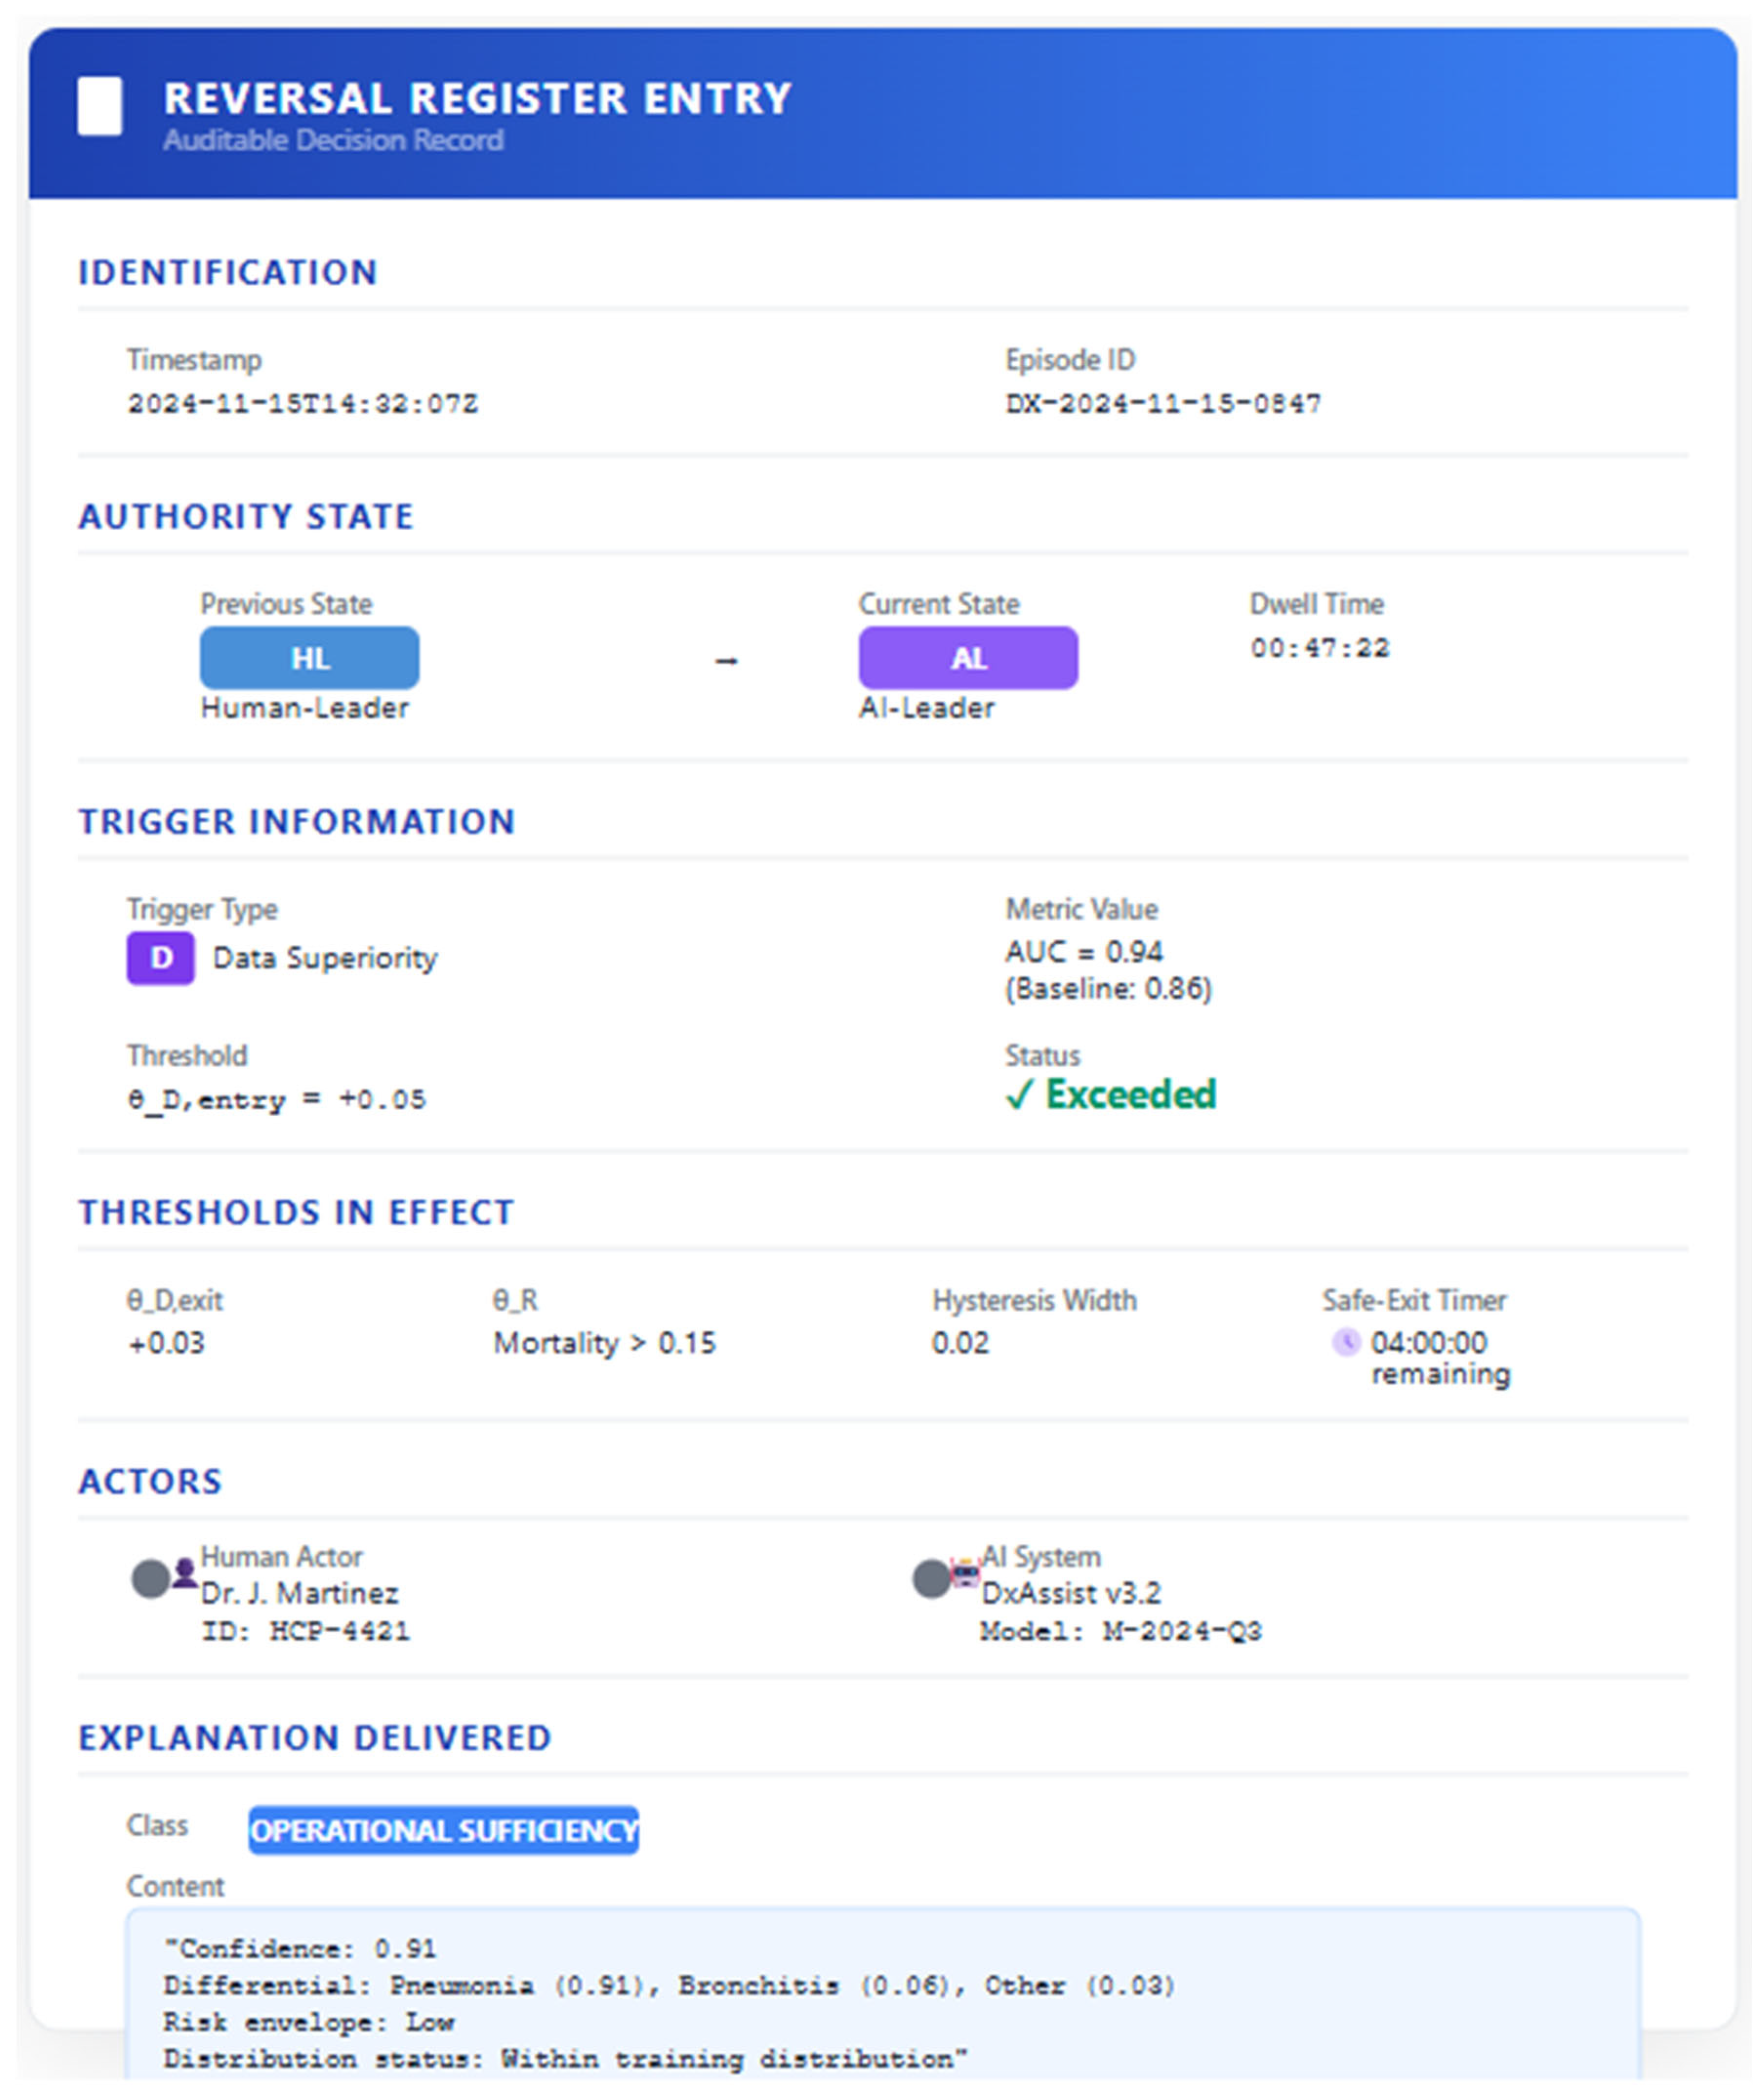Click the gray circle beside AI System

pyautogui.click(x=931, y=1579)
